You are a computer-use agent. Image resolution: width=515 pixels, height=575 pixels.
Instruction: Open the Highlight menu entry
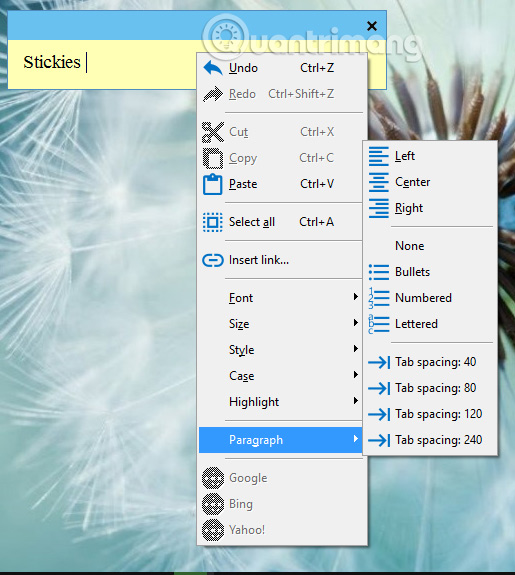[281, 402]
